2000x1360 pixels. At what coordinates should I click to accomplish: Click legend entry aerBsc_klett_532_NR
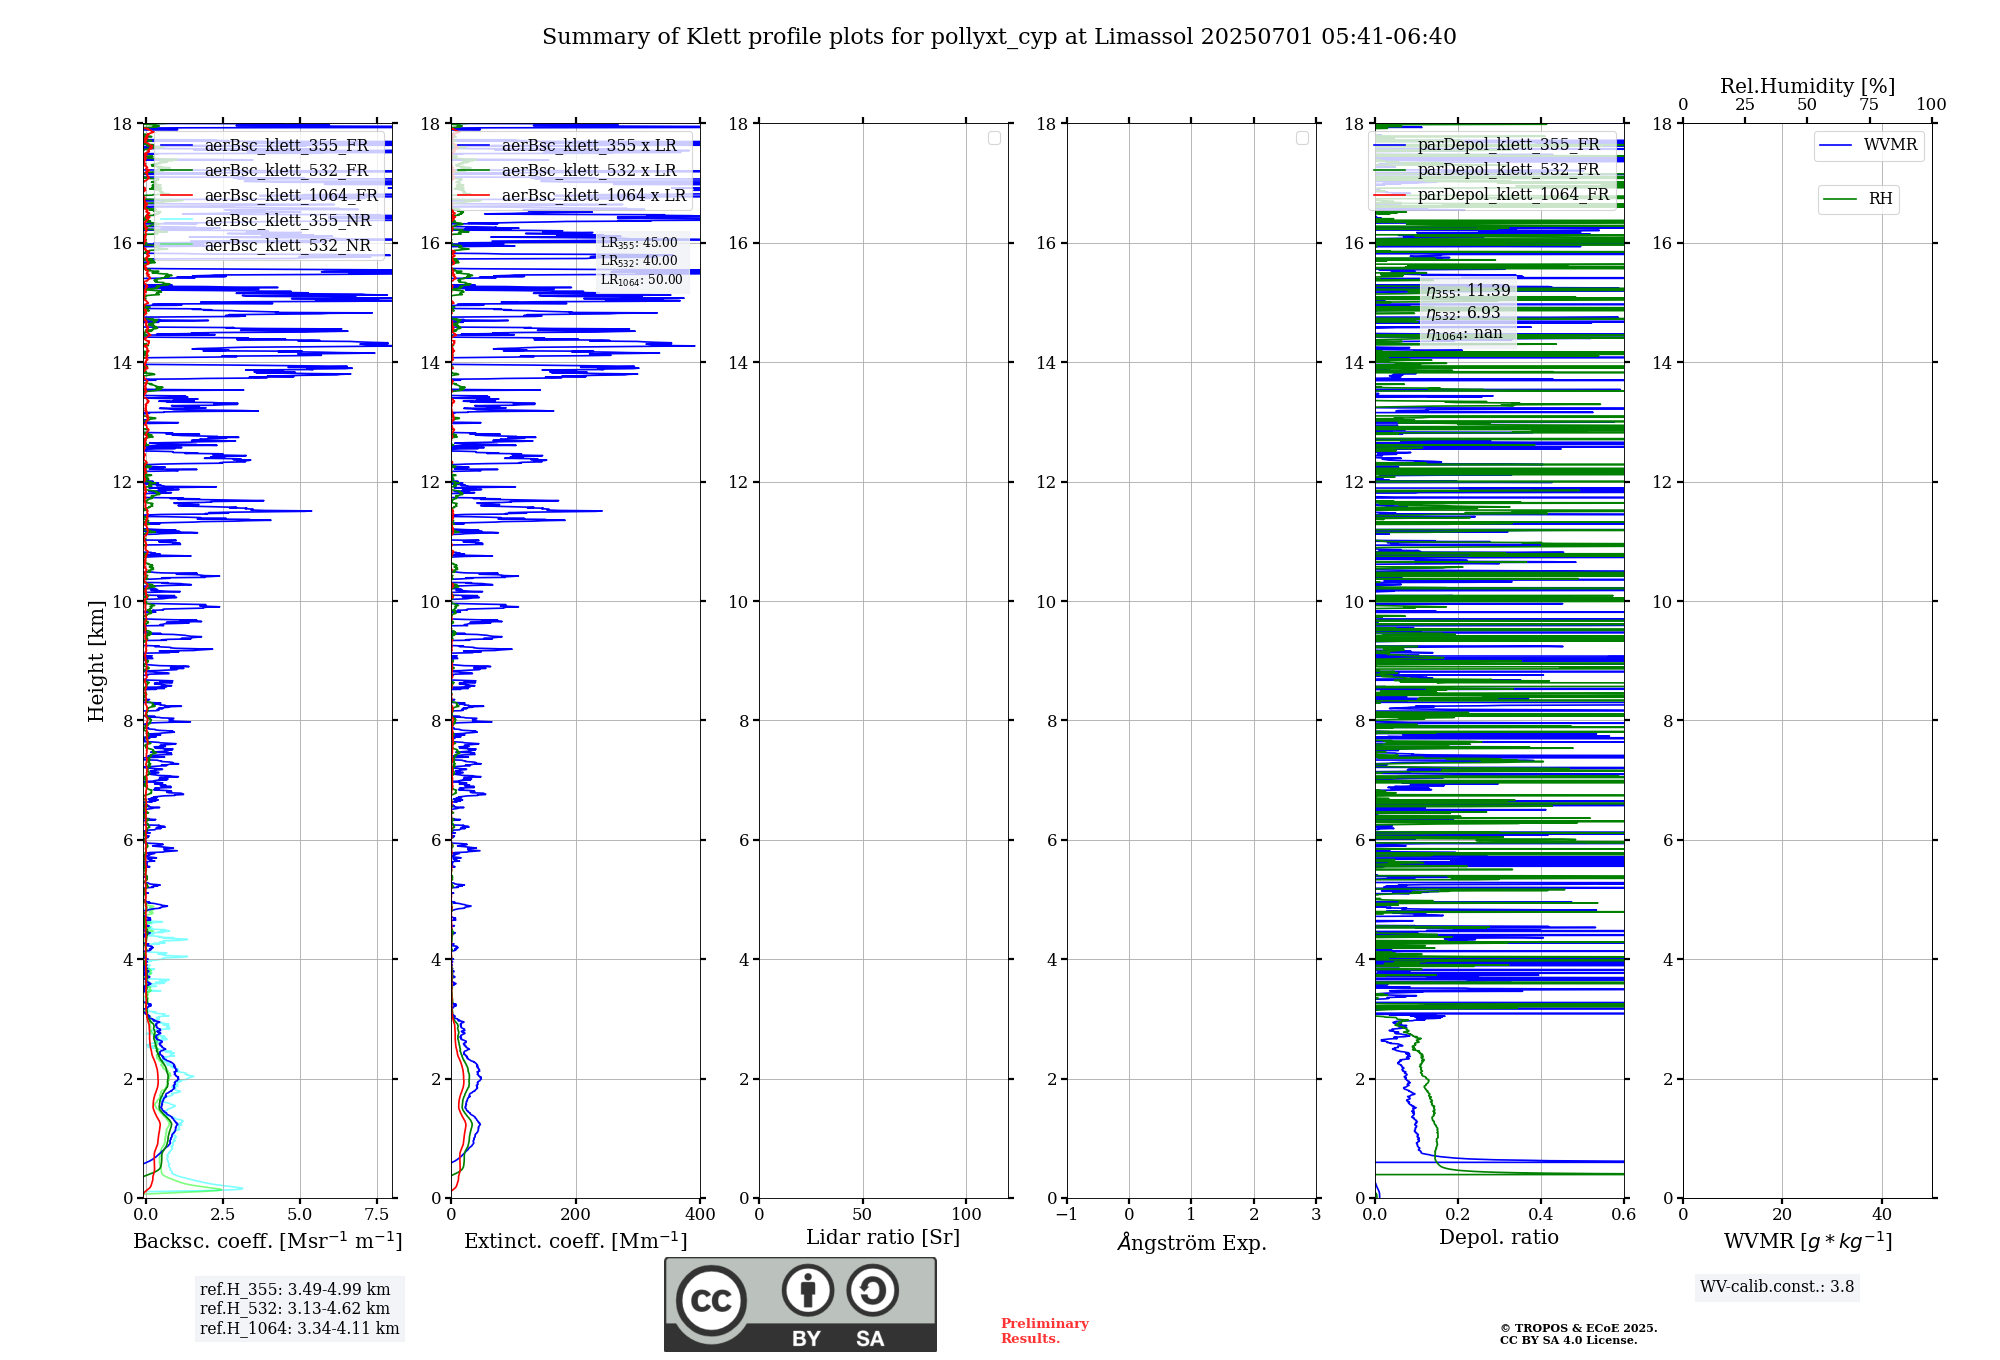pos(266,245)
